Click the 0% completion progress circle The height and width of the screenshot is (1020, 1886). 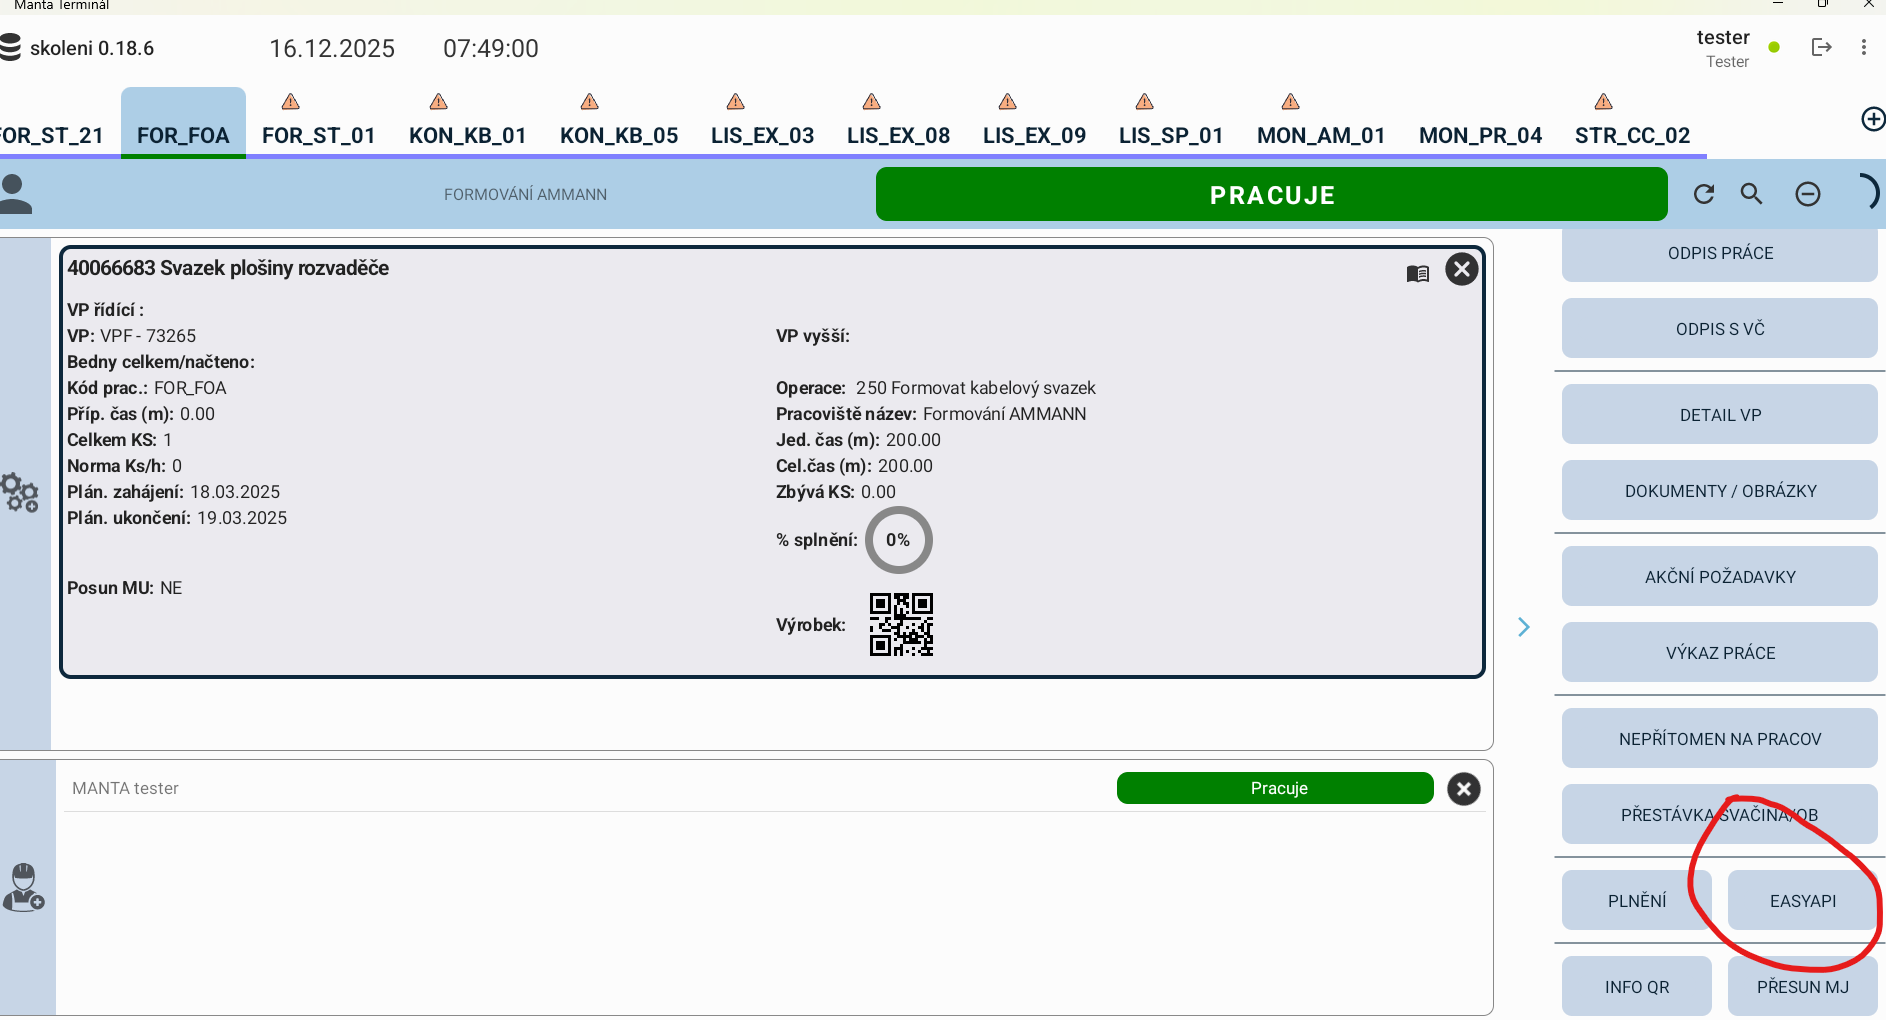[x=898, y=540]
